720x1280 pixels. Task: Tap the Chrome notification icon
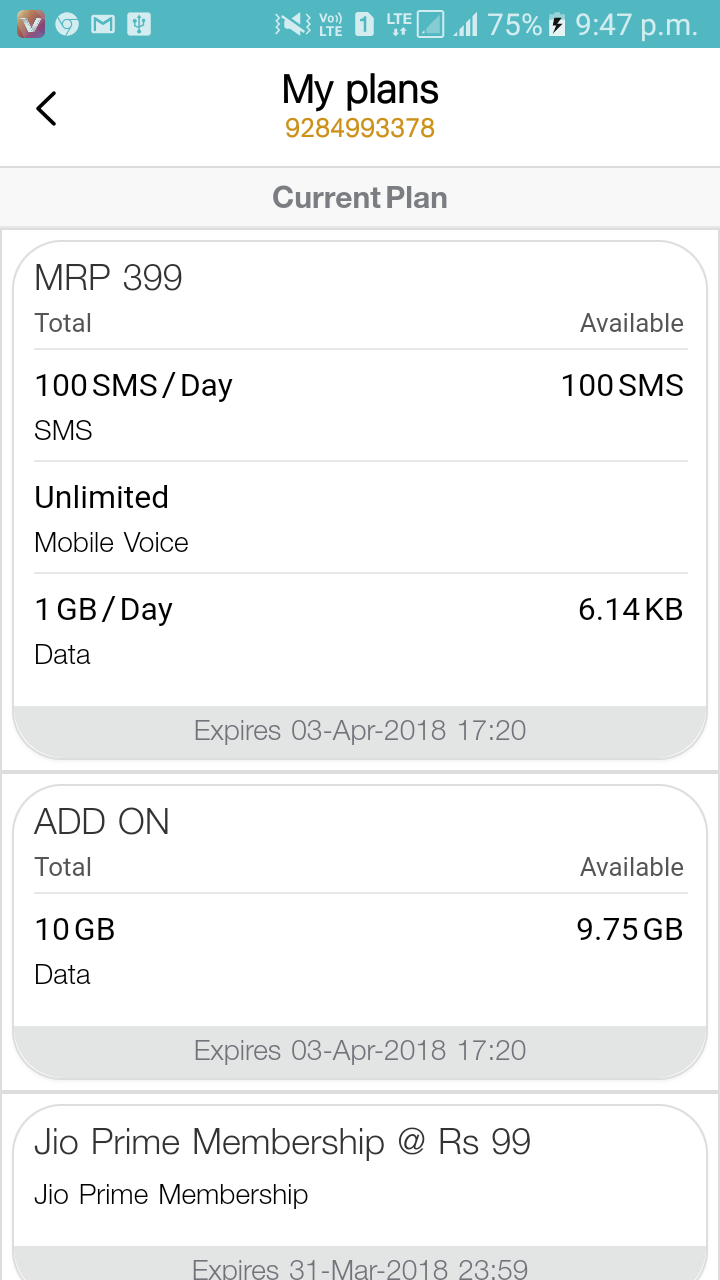(67, 24)
